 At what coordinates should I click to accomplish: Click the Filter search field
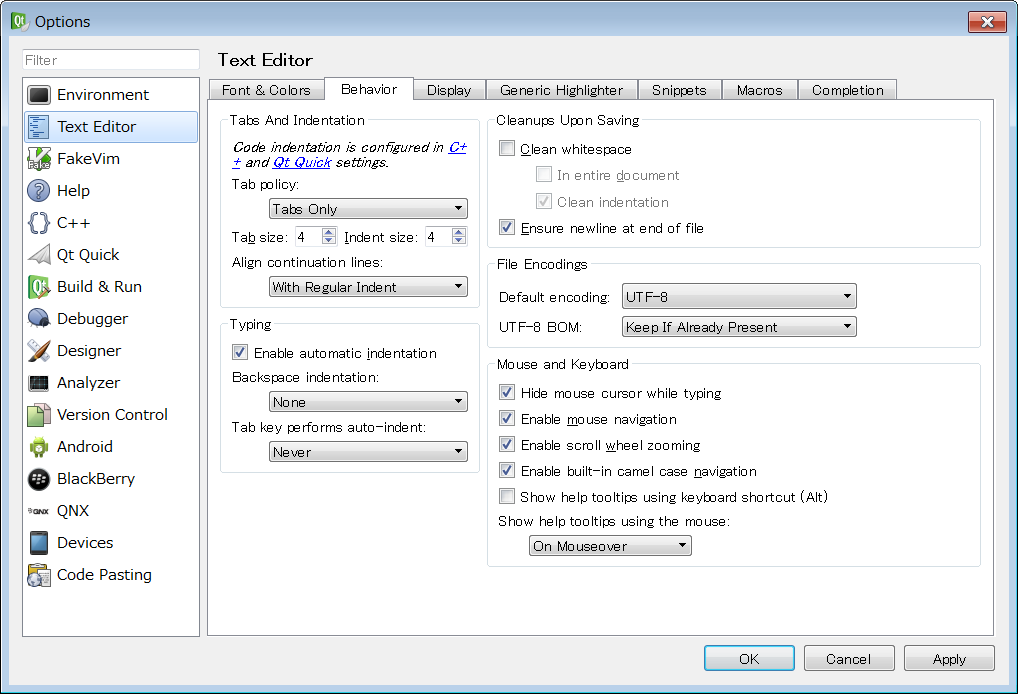(111, 60)
